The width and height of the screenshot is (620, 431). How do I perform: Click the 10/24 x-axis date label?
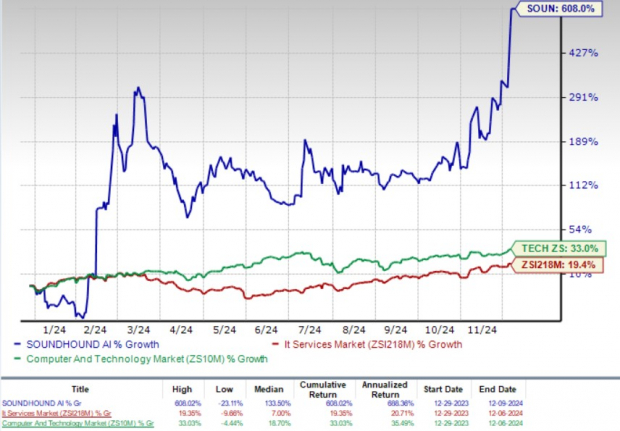(440, 330)
